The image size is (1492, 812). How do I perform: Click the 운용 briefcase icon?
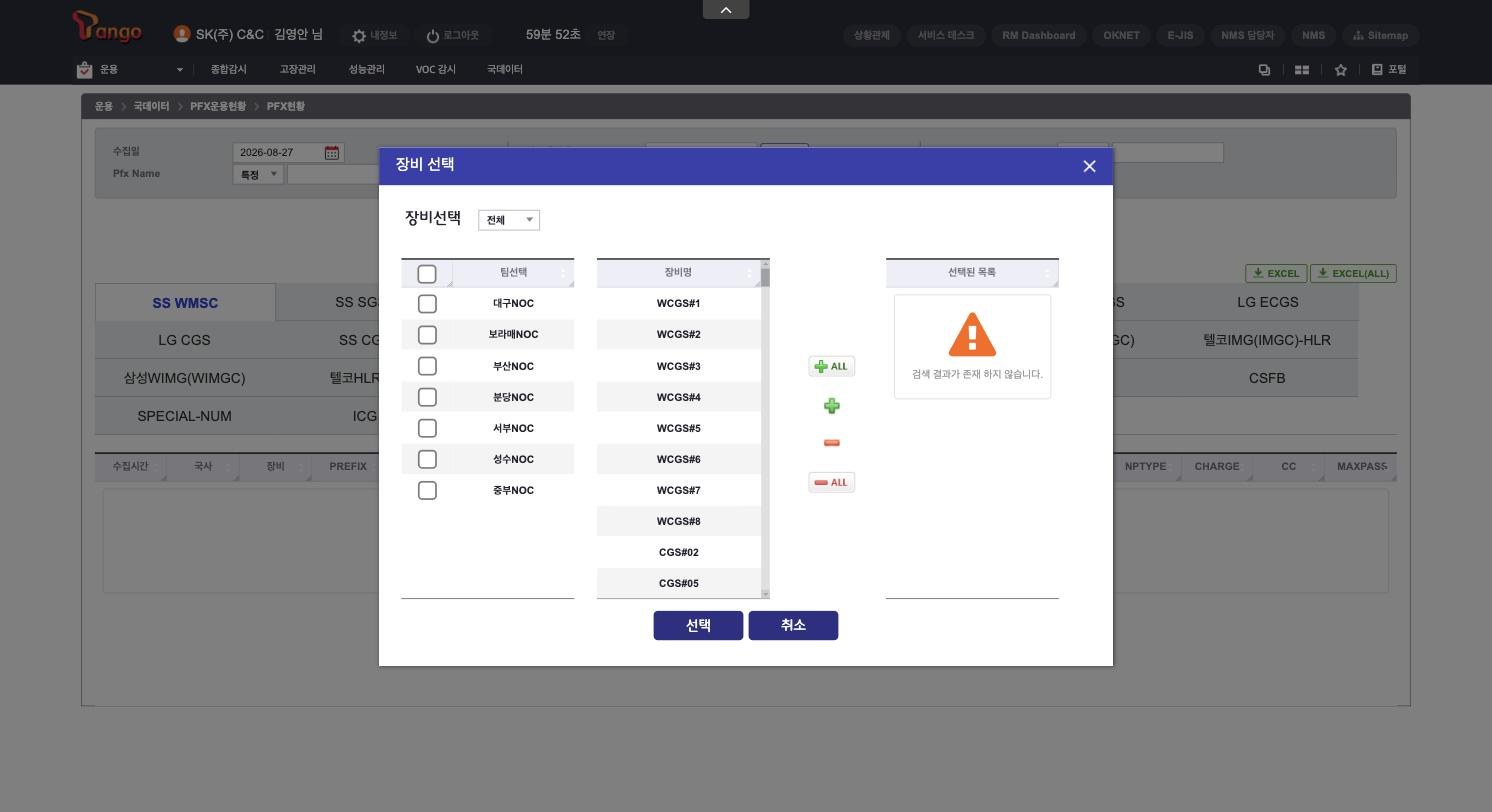[x=84, y=69]
